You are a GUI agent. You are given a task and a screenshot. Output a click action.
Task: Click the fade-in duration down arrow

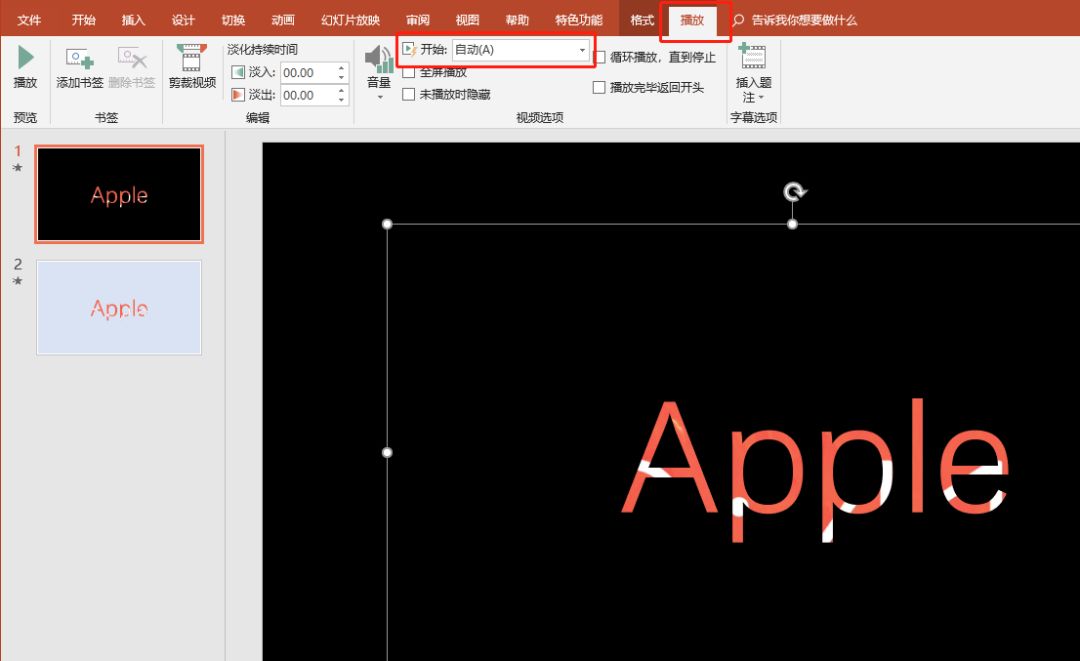342,77
